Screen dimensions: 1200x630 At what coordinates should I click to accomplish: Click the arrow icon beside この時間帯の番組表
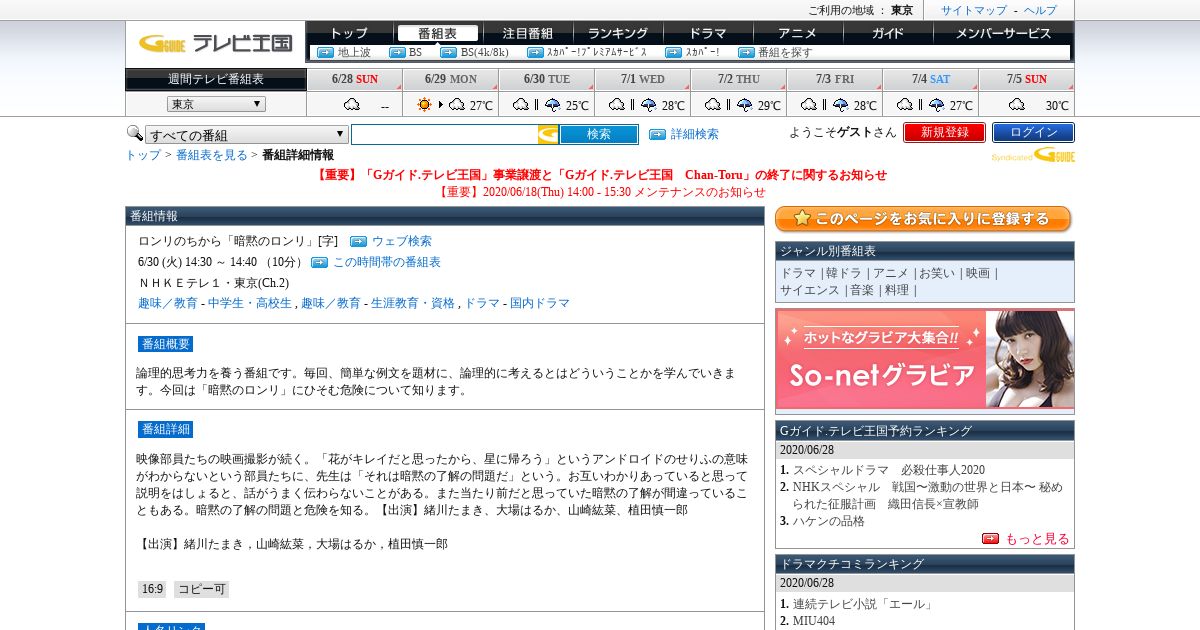point(319,262)
